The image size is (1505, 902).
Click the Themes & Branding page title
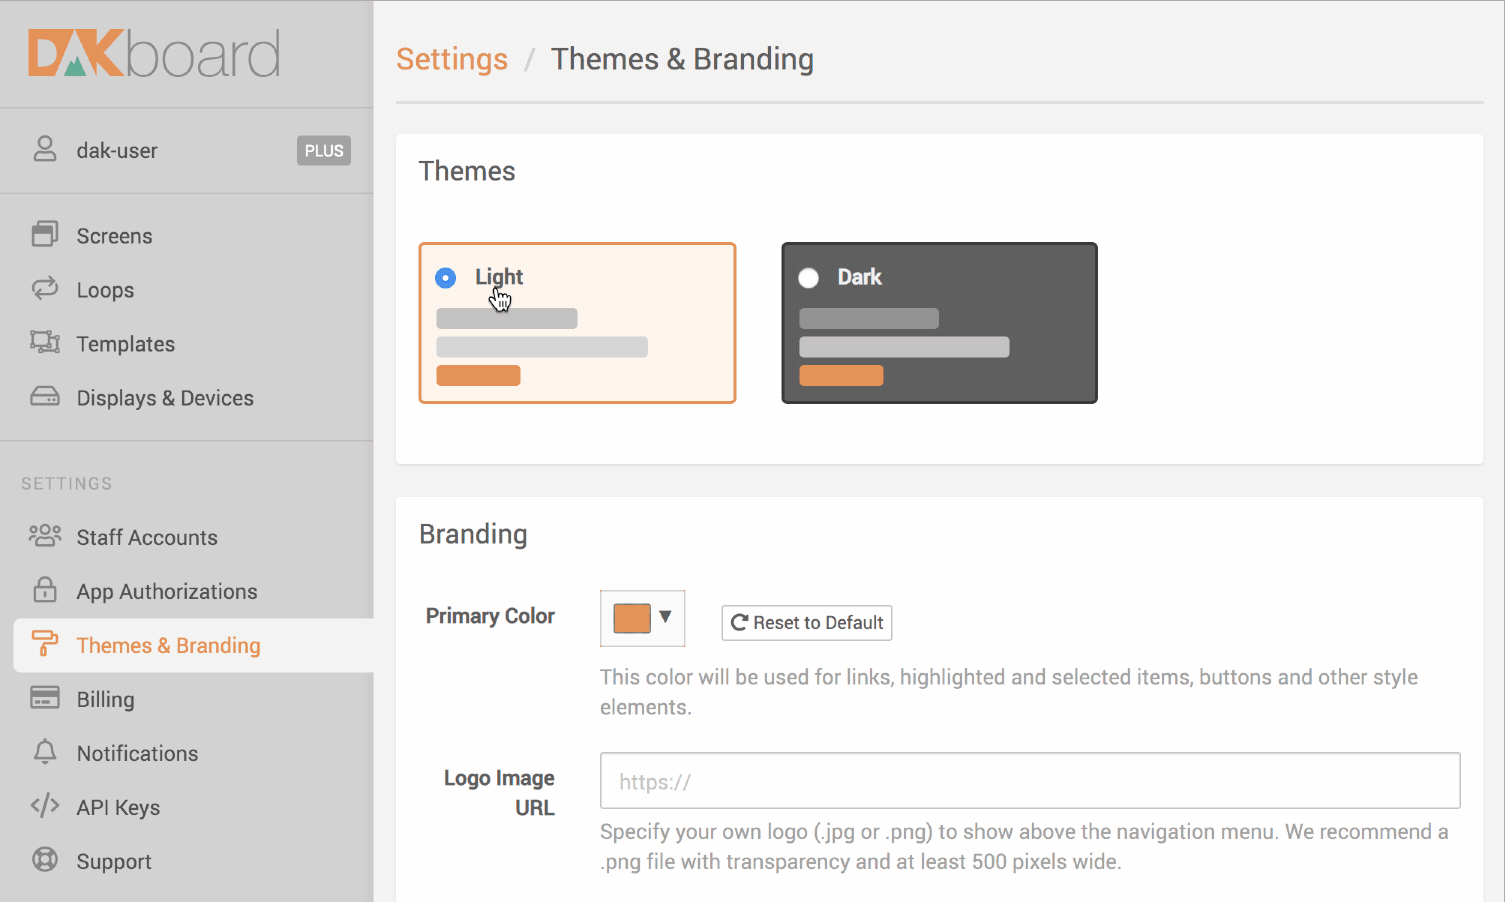point(682,59)
